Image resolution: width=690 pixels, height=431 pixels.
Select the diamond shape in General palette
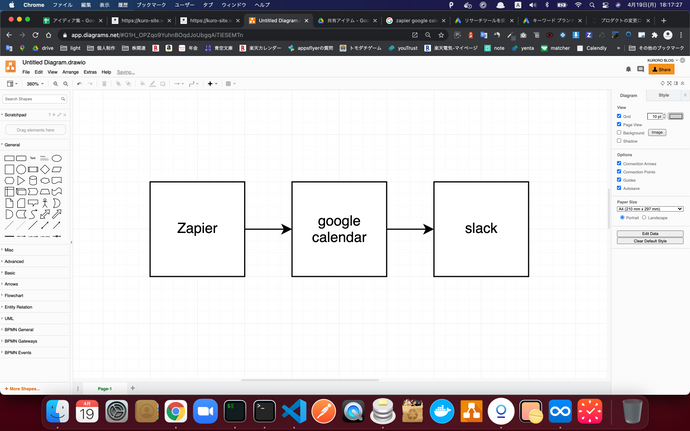click(45, 169)
